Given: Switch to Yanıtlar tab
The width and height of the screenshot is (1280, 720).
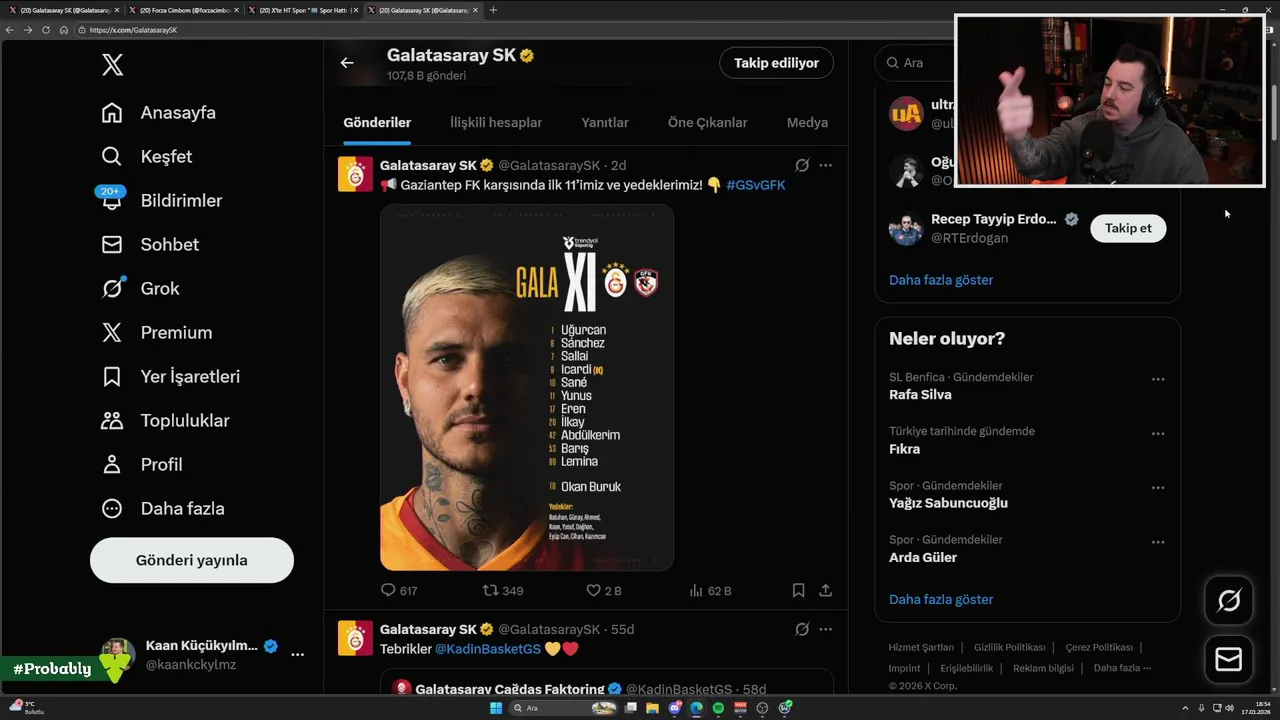Looking at the screenshot, I should [605, 123].
